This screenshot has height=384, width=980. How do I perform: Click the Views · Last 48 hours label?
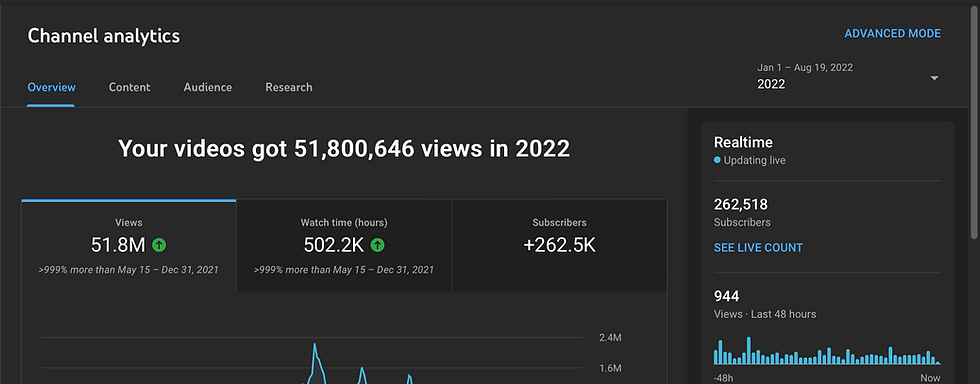[765, 314]
